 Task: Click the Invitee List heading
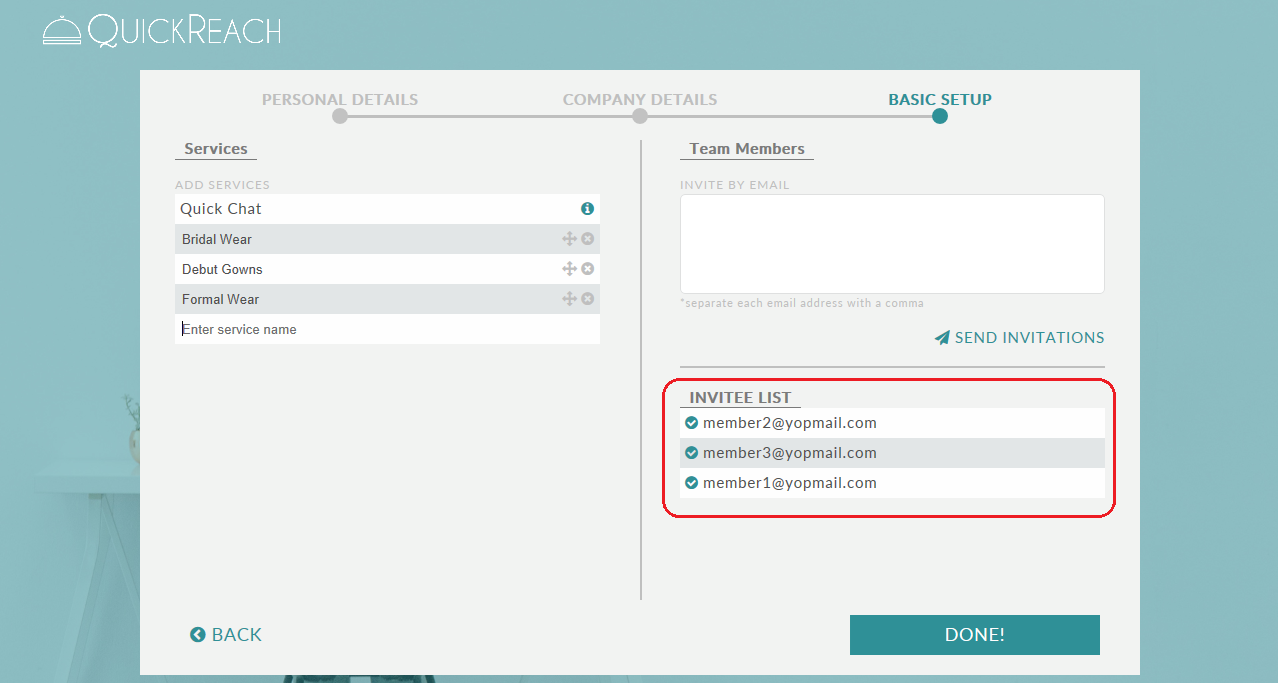click(x=740, y=397)
